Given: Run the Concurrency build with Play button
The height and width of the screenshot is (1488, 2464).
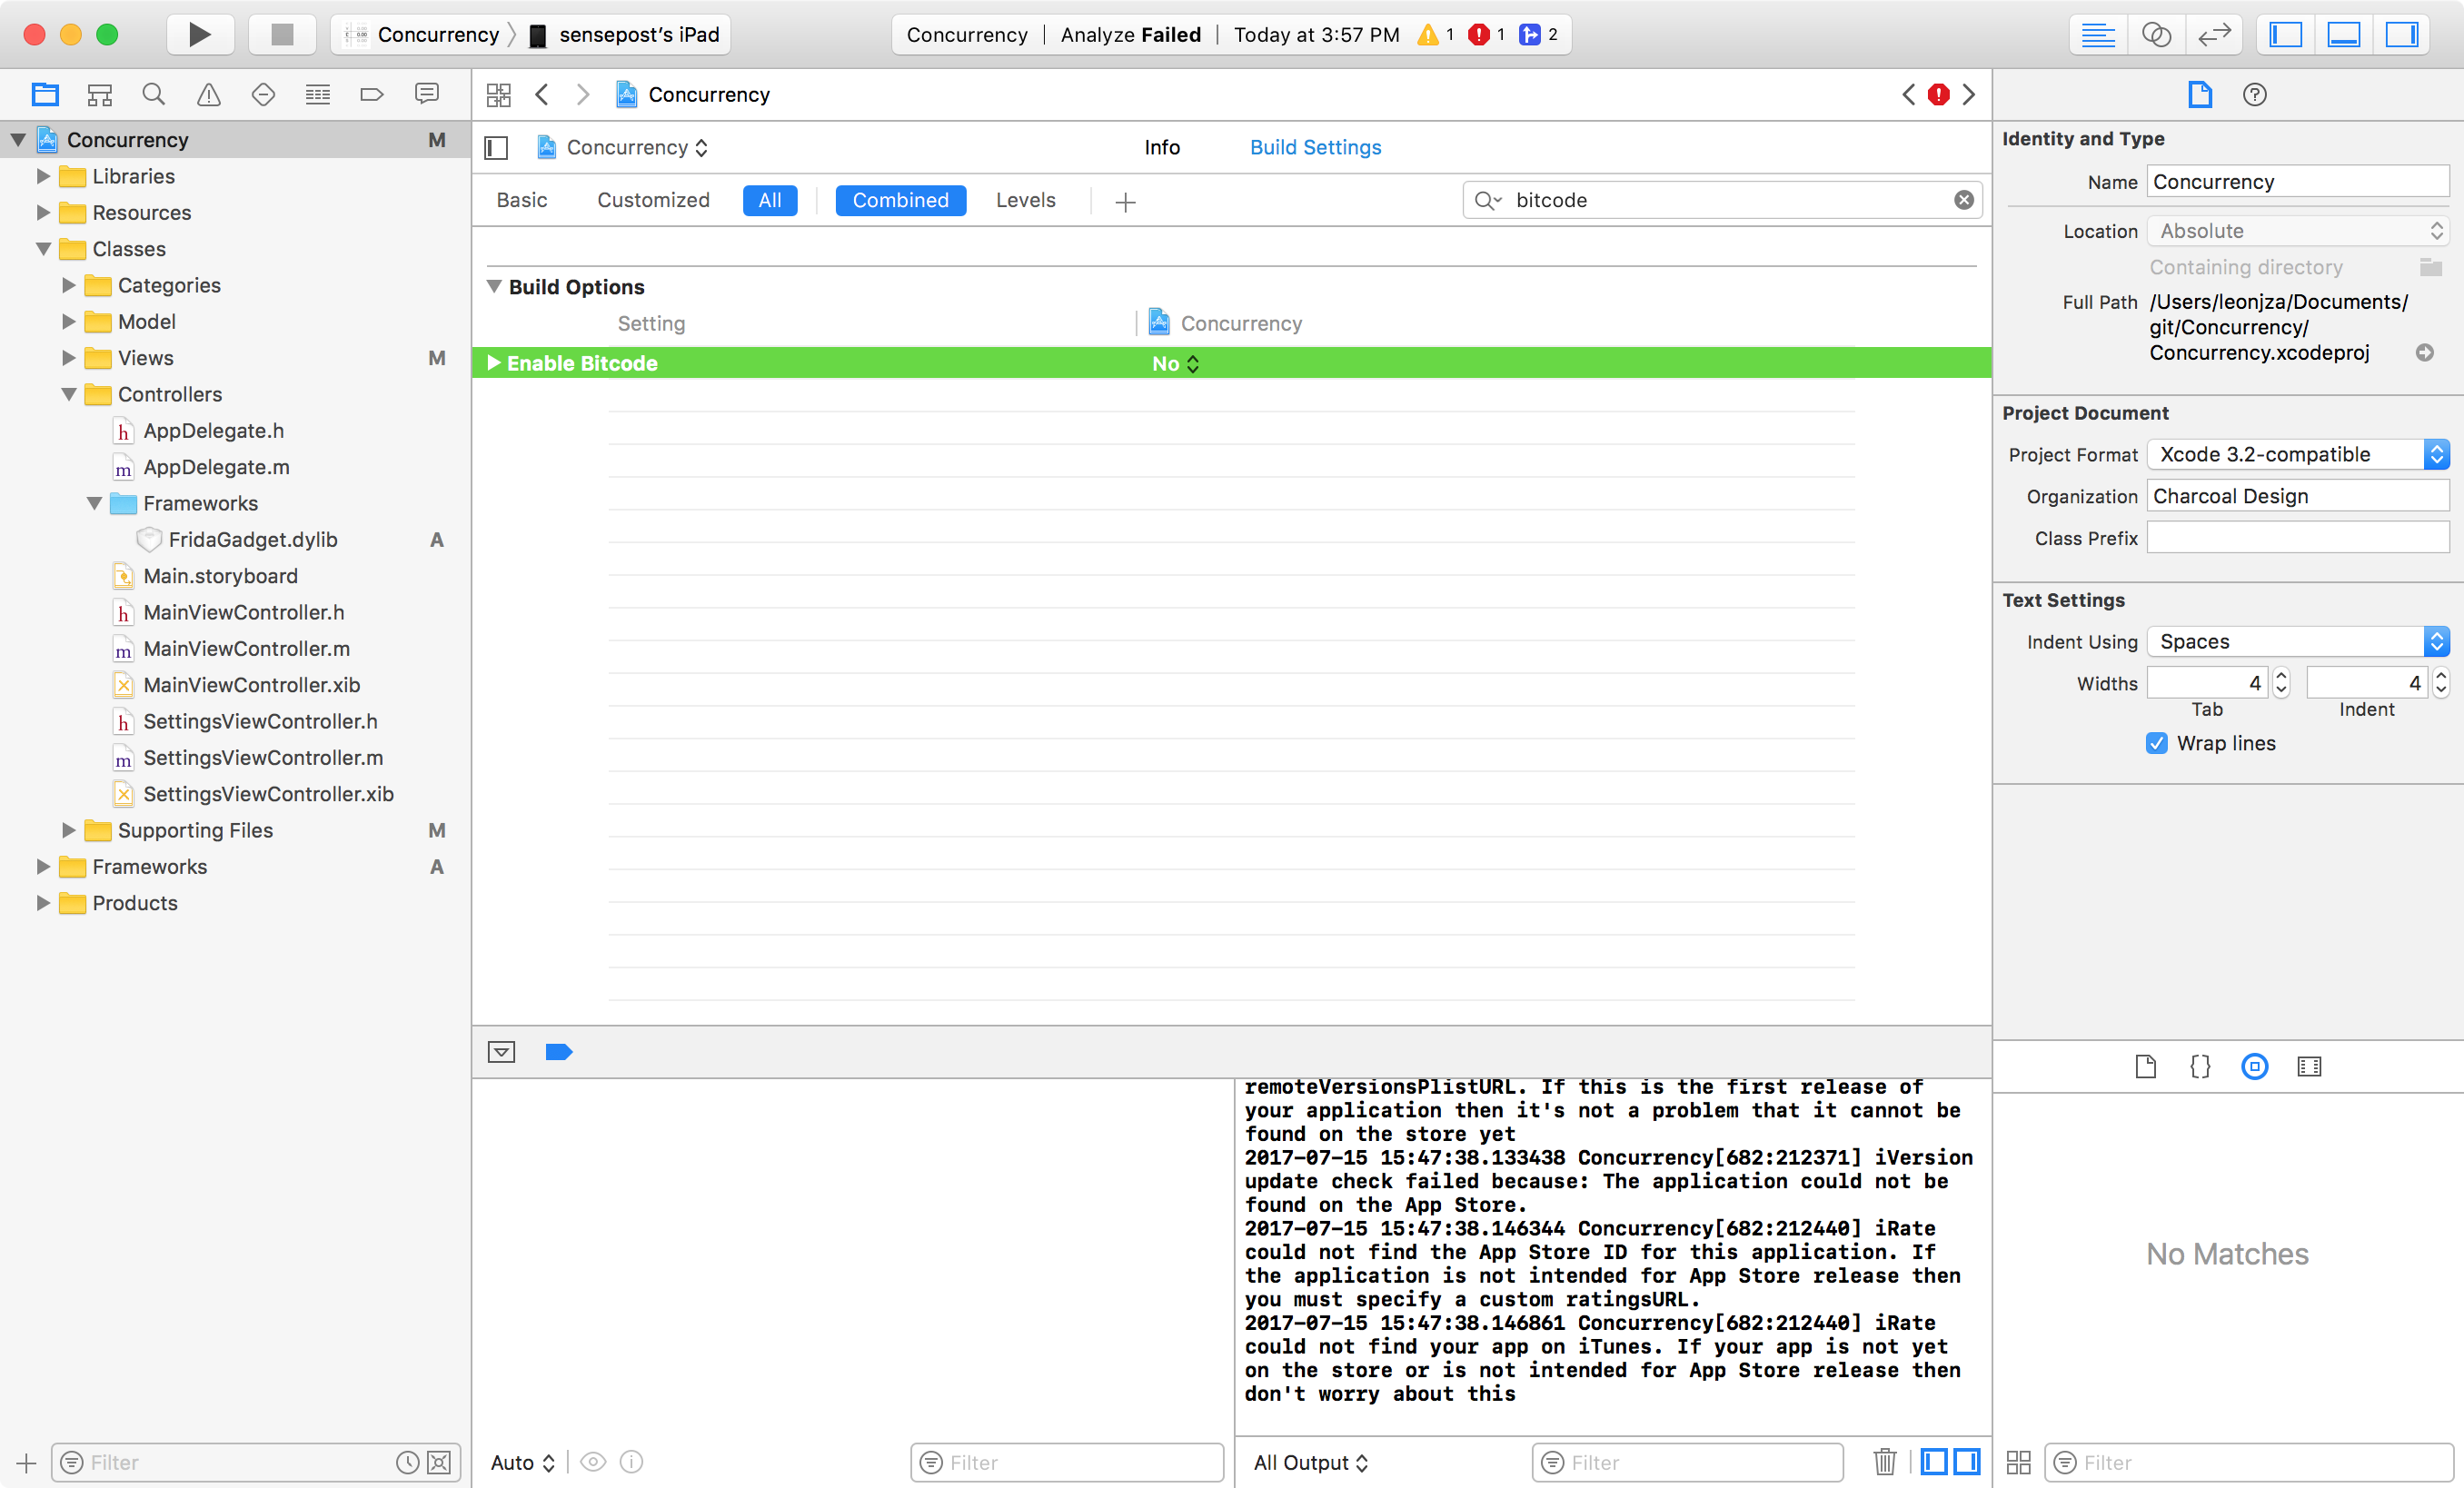Looking at the screenshot, I should [200, 34].
